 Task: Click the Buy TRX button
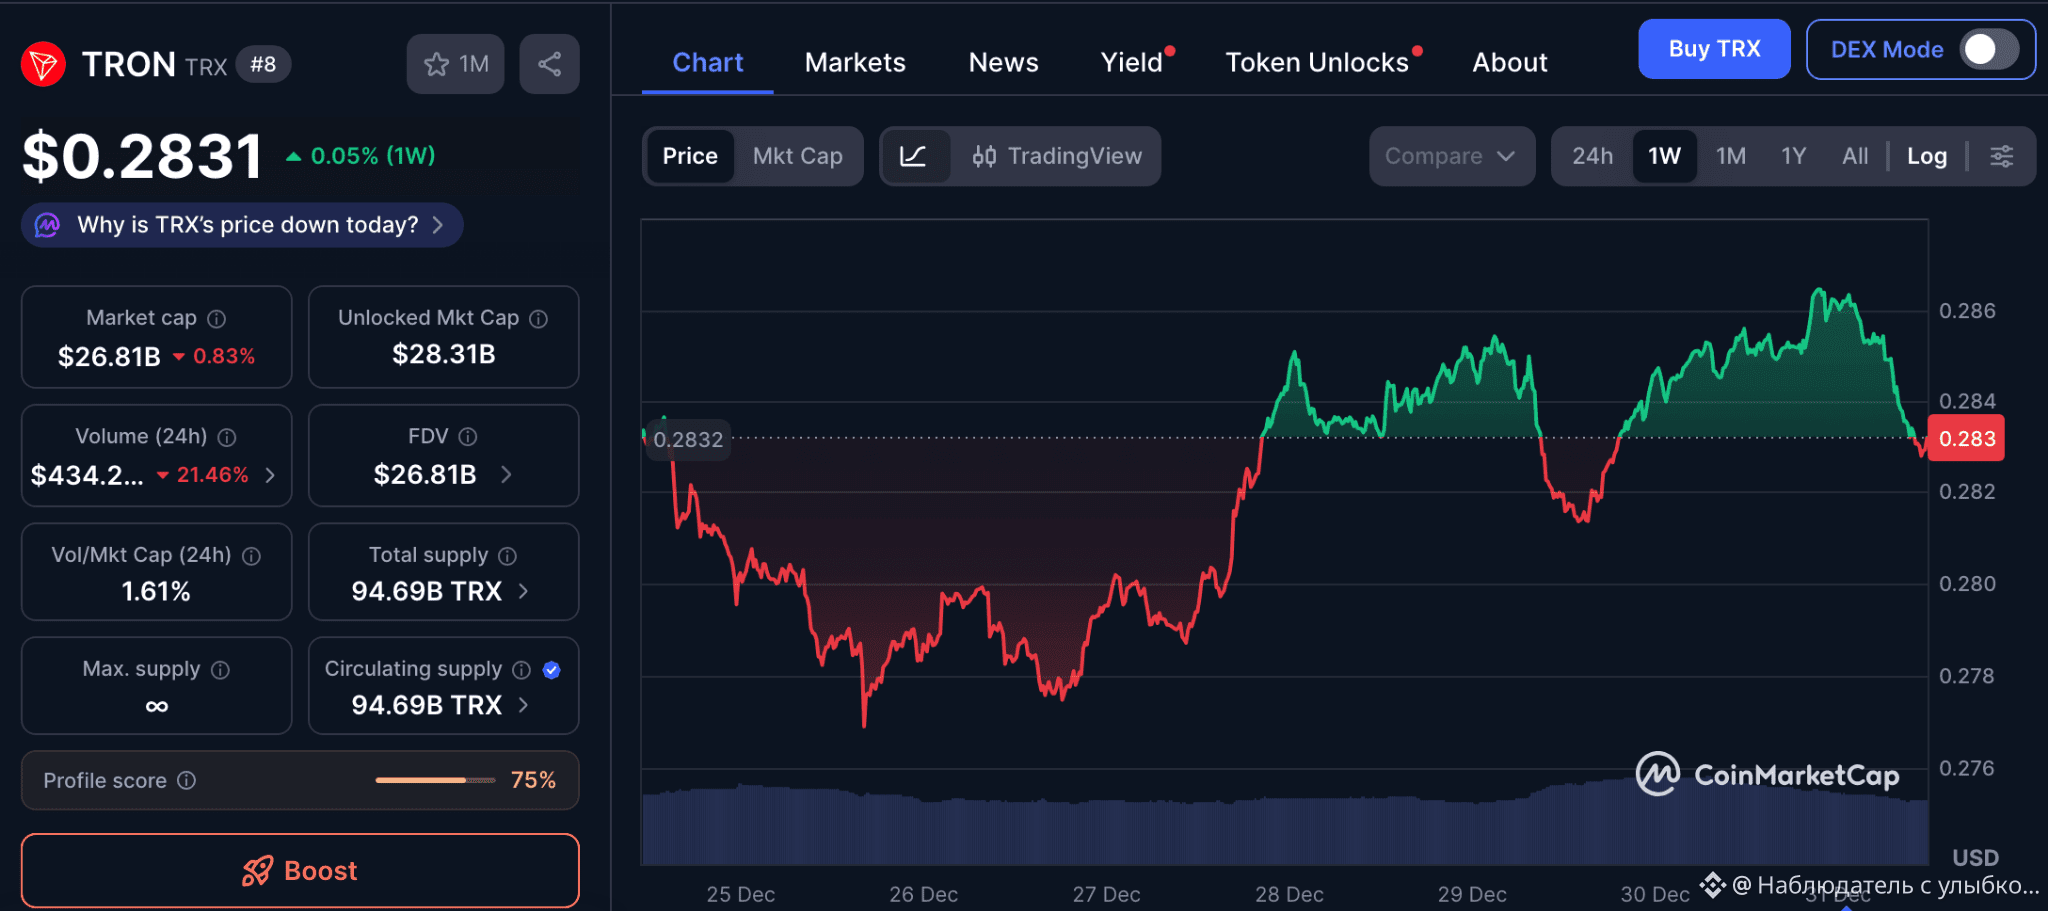[x=1713, y=49]
